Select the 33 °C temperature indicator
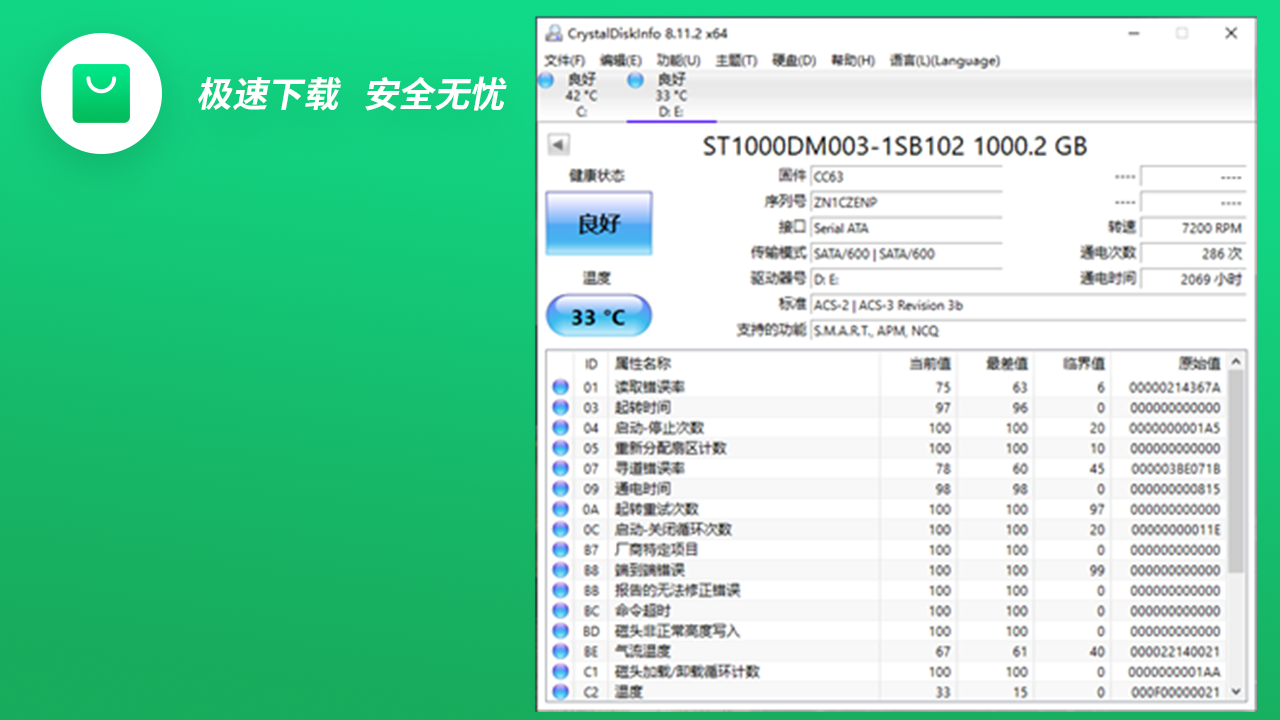This screenshot has height=720, width=1280. tap(597, 314)
